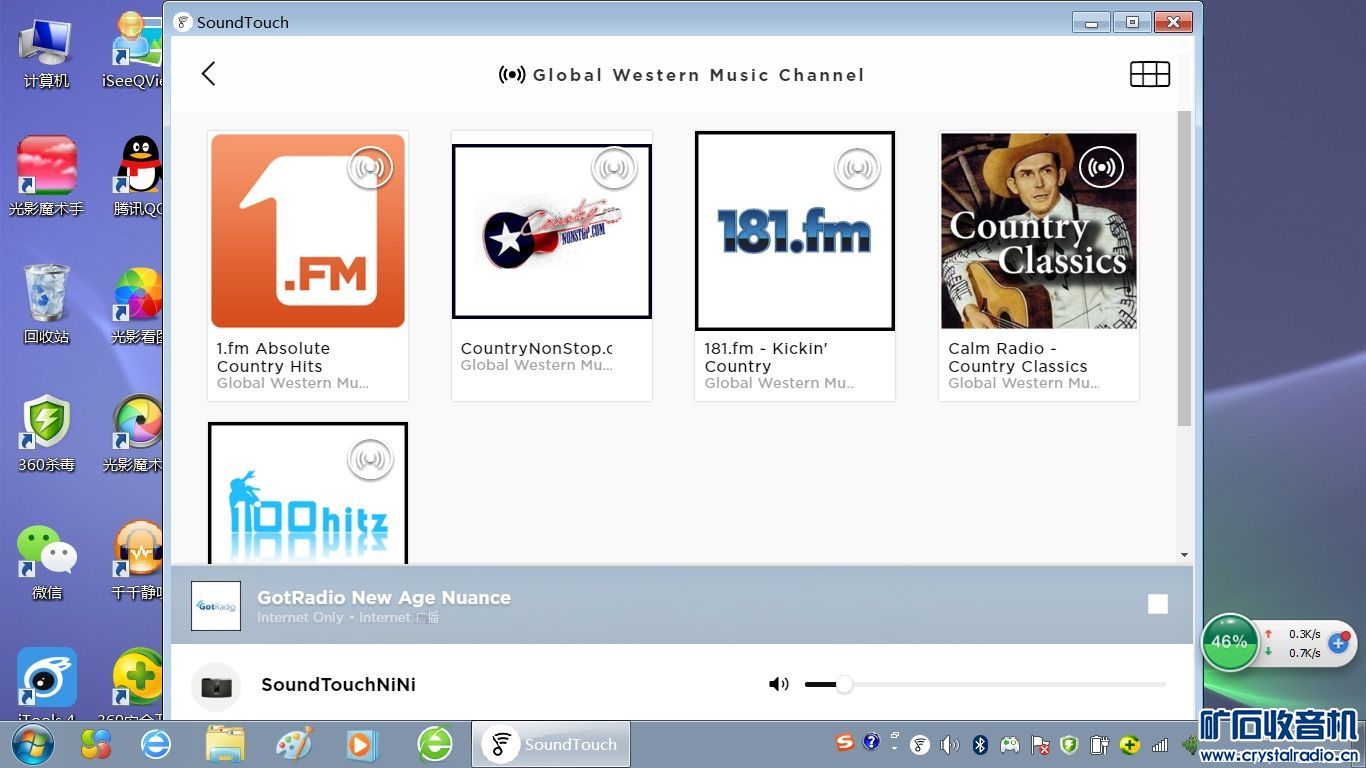1366x768 pixels.
Task: Play CountryNonStop station using its broadcast icon
Action: (614, 168)
